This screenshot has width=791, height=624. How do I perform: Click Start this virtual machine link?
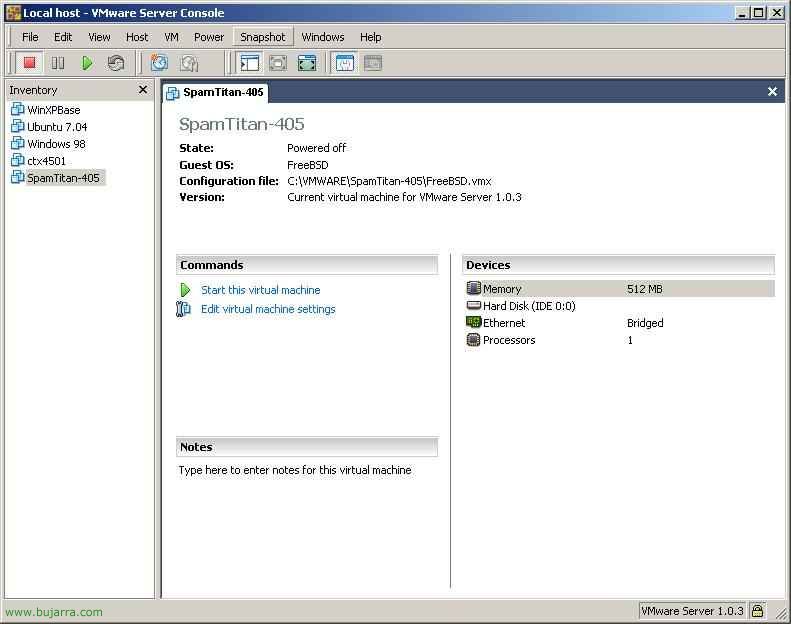coord(261,290)
